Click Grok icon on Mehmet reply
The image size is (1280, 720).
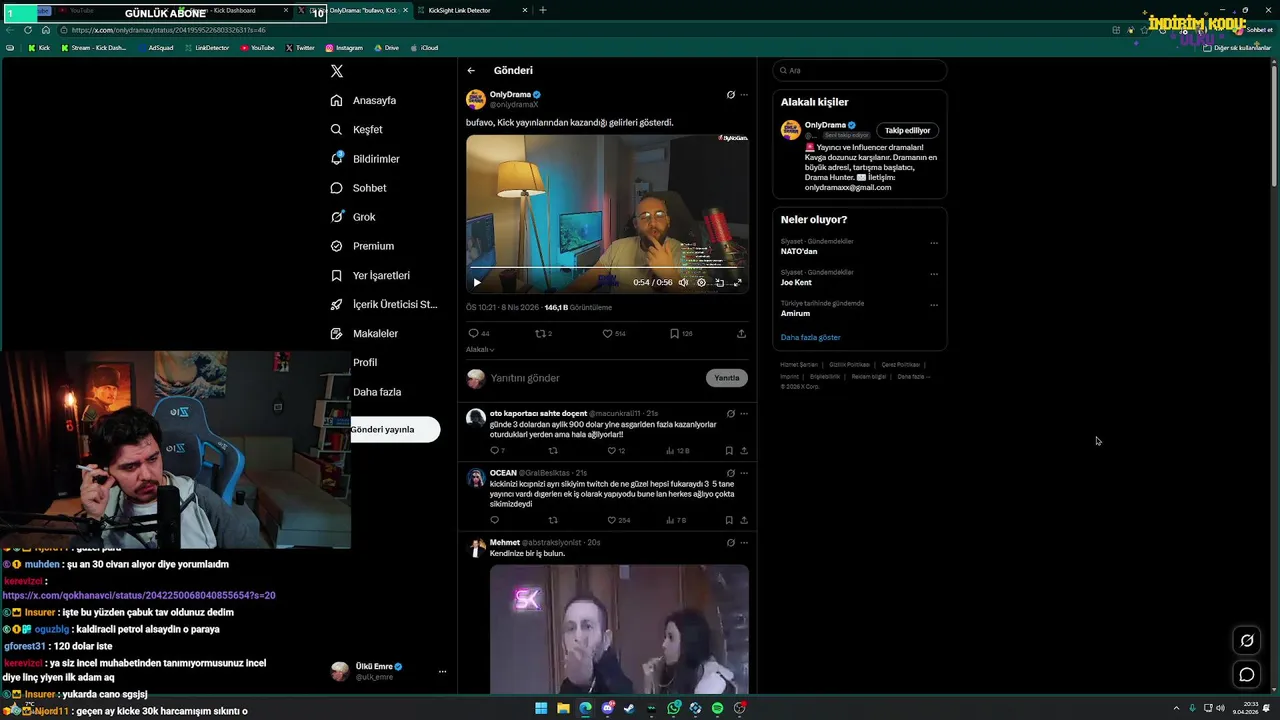coord(730,542)
